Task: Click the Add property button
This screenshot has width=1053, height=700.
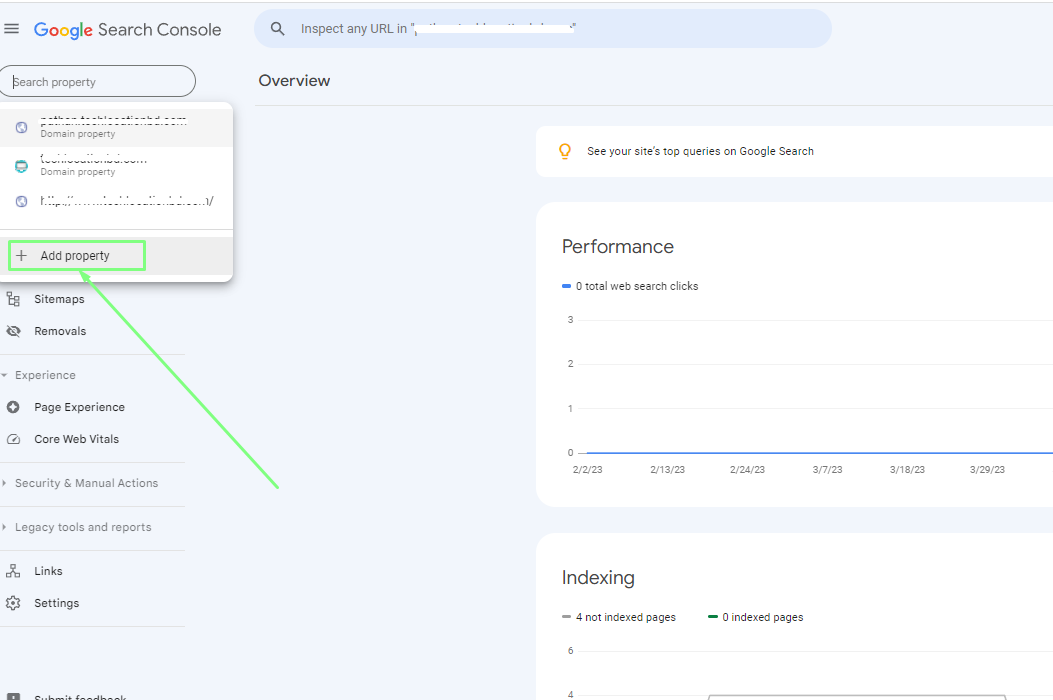Action: point(76,256)
